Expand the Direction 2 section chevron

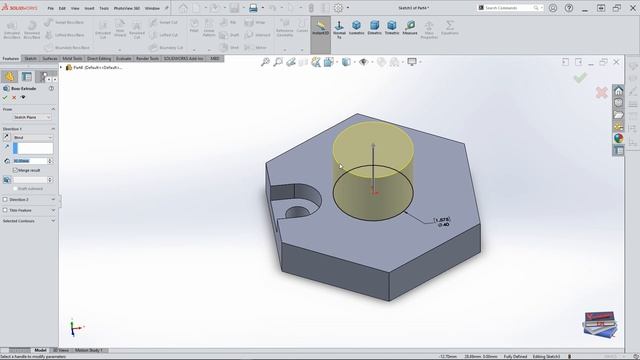[x=53, y=200]
